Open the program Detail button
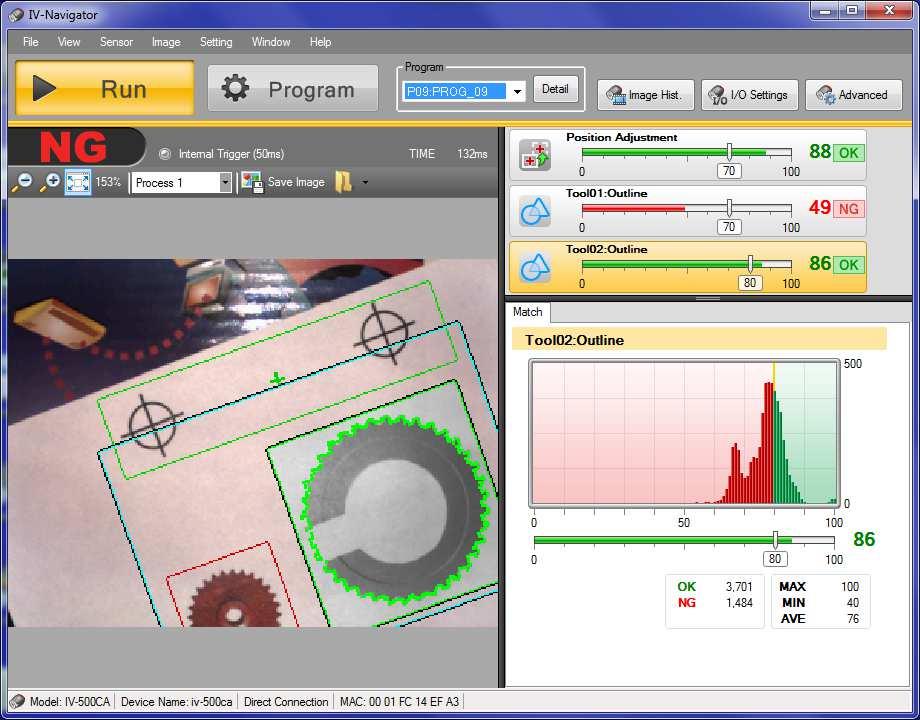Screen dimensions: 920x720 pyautogui.click(x=555, y=89)
